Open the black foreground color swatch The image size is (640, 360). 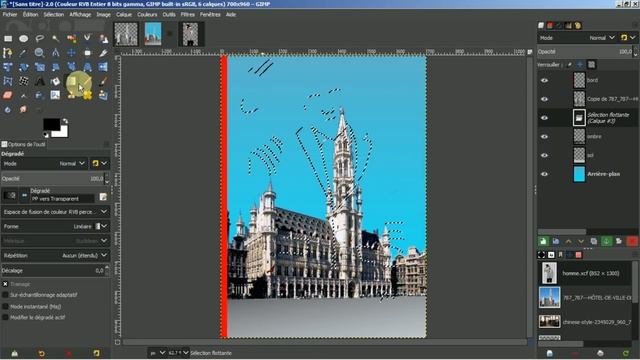(51, 124)
